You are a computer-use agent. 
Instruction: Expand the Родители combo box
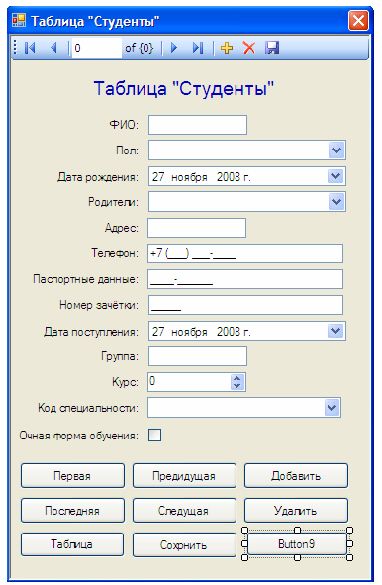pos(336,202)
